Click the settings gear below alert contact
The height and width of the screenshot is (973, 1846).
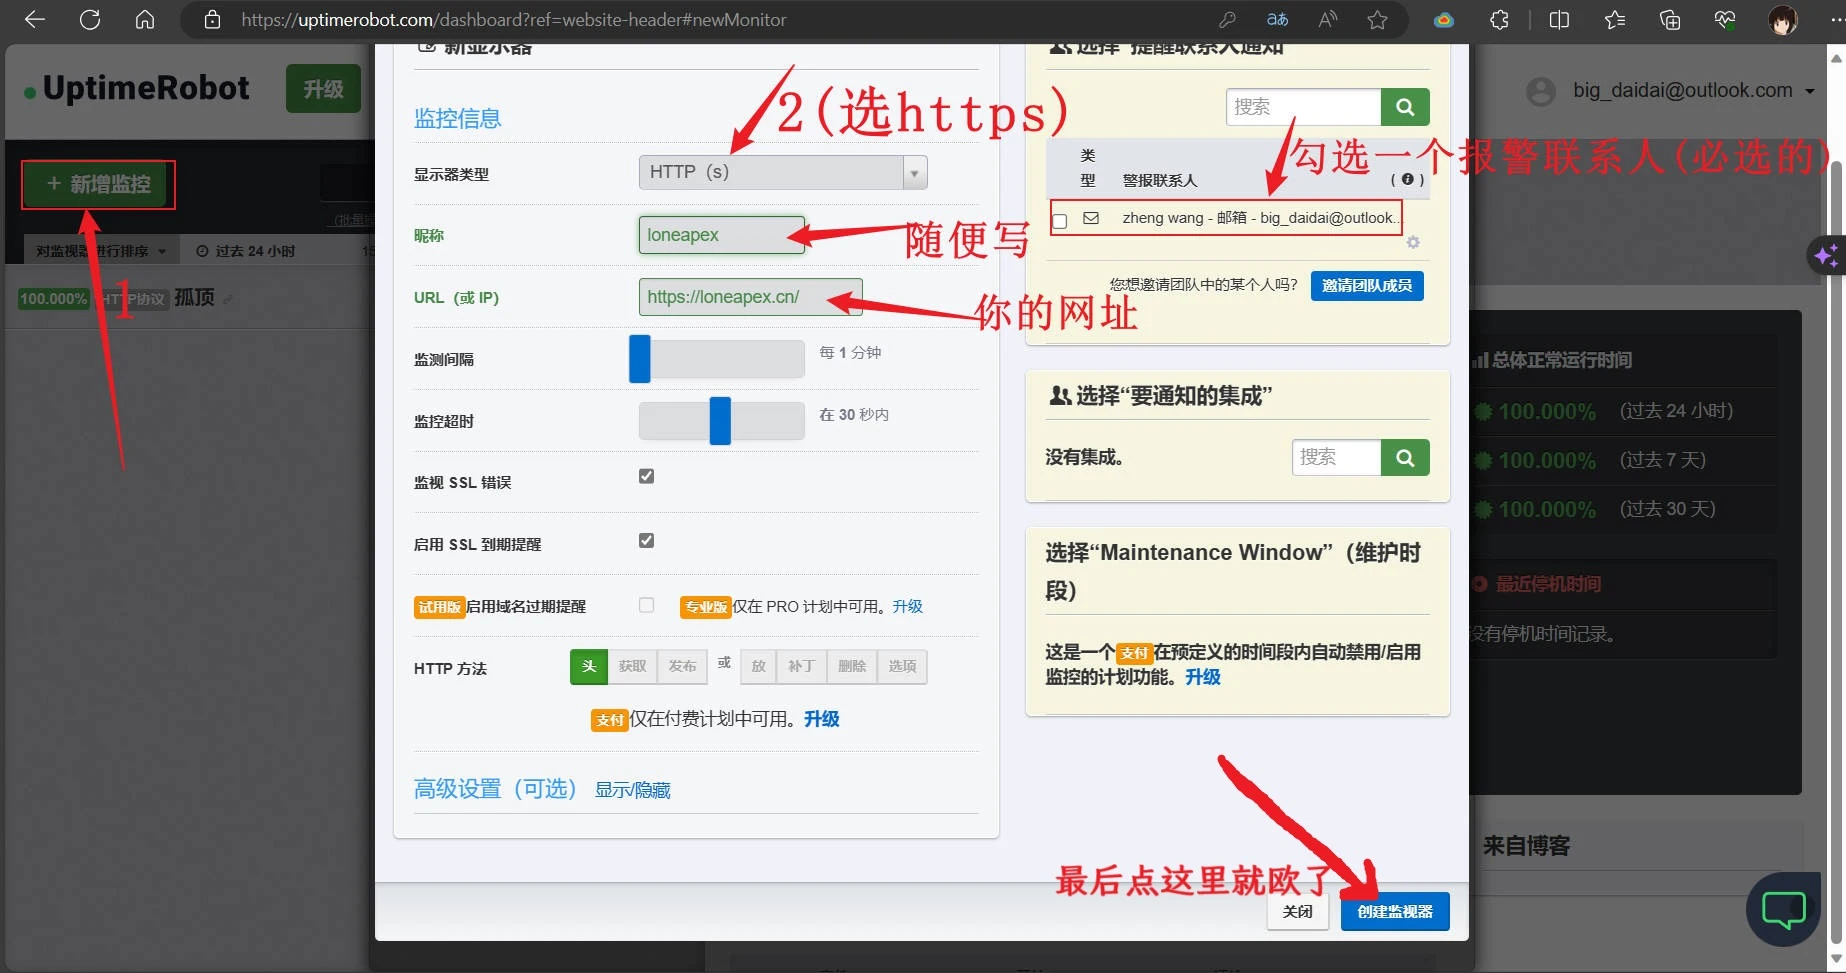(x=1412, y=243)
